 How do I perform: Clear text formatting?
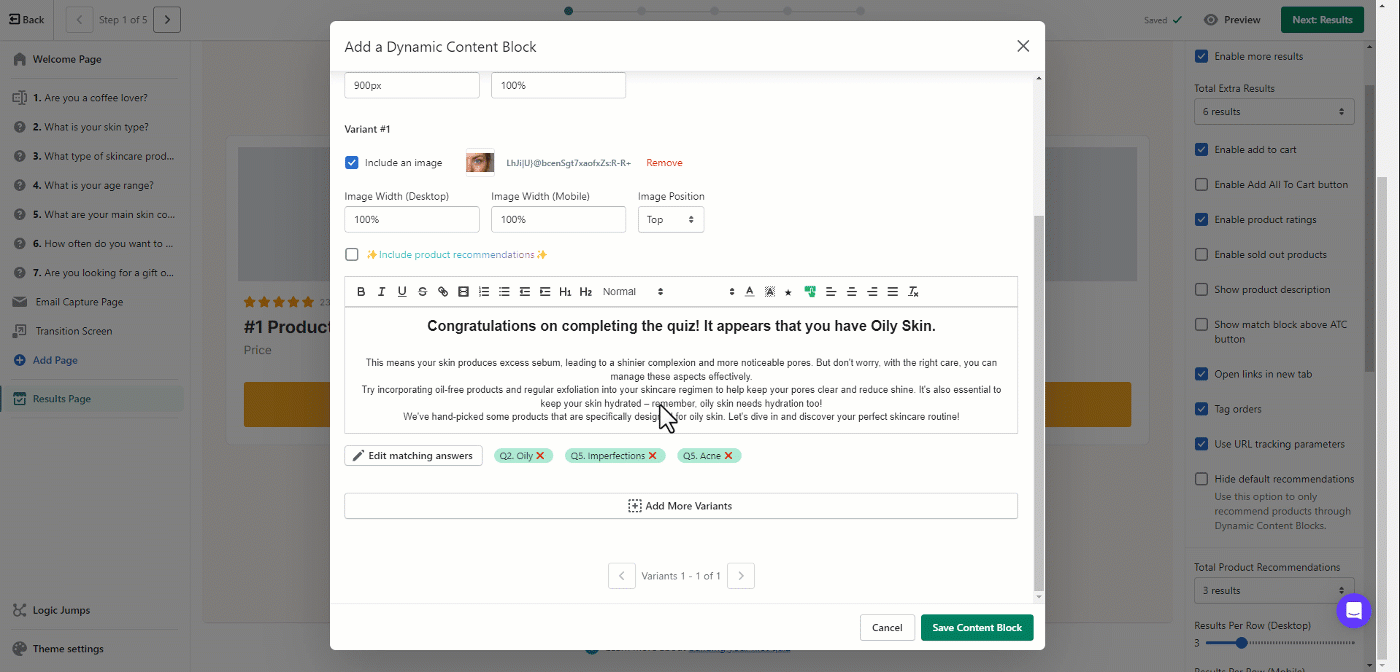coord(913,292)
